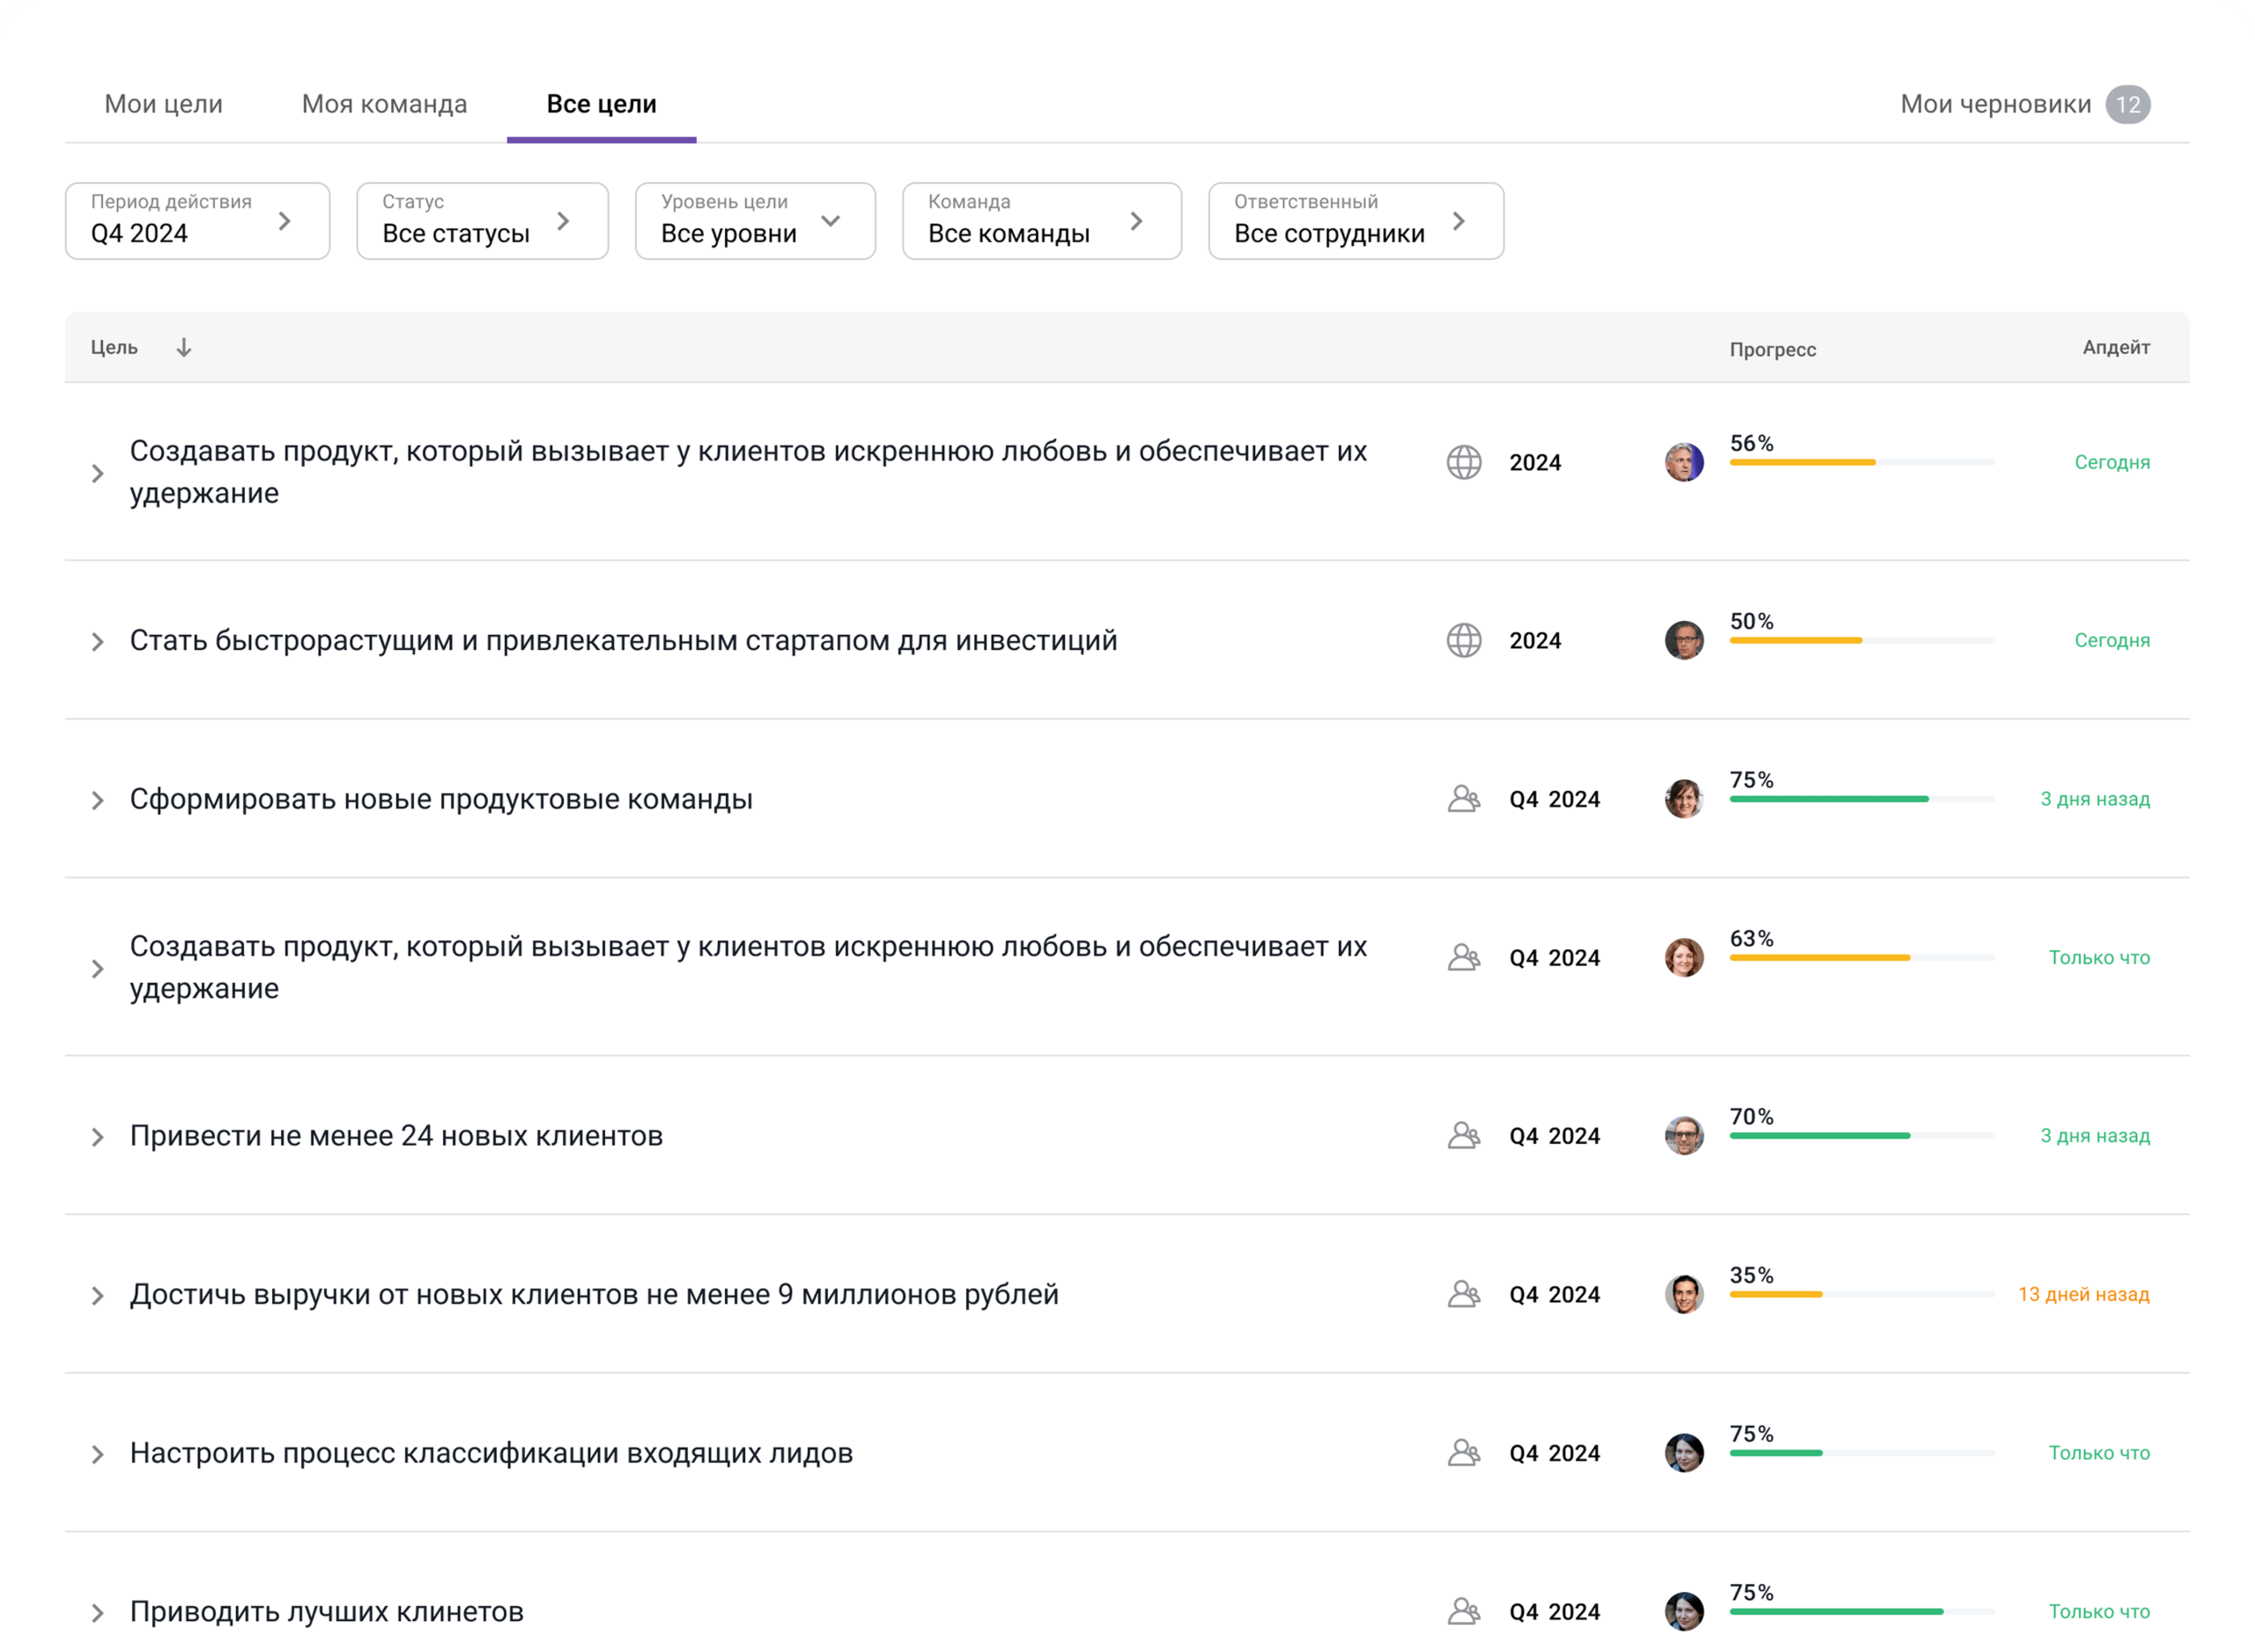The width and height of the screenshot is (2255, 1652).
Task: Click the globe icon on the first 2024 goal
Action: click(1463, 462)
